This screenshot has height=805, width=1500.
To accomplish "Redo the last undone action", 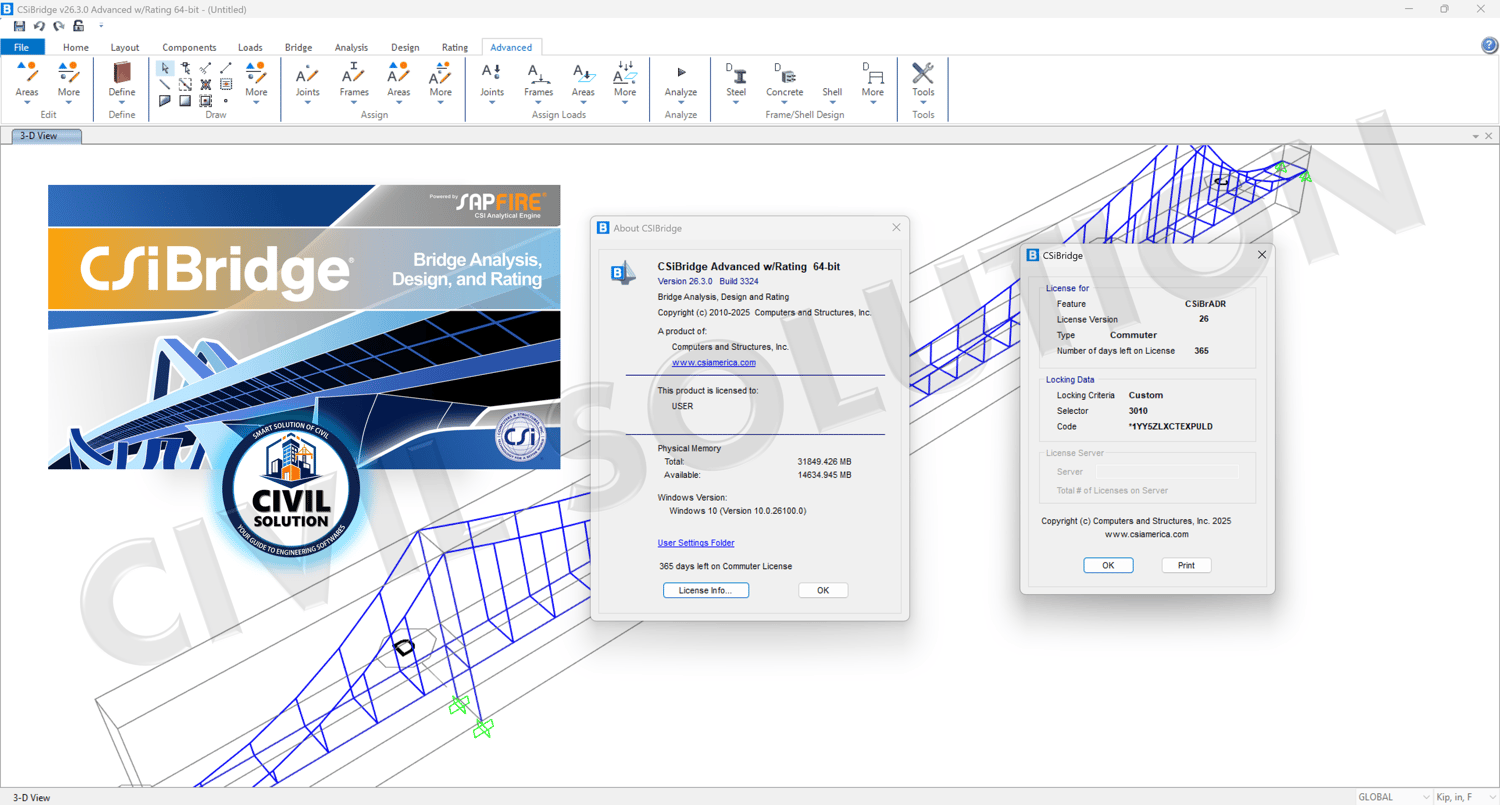I will [59, 26].
